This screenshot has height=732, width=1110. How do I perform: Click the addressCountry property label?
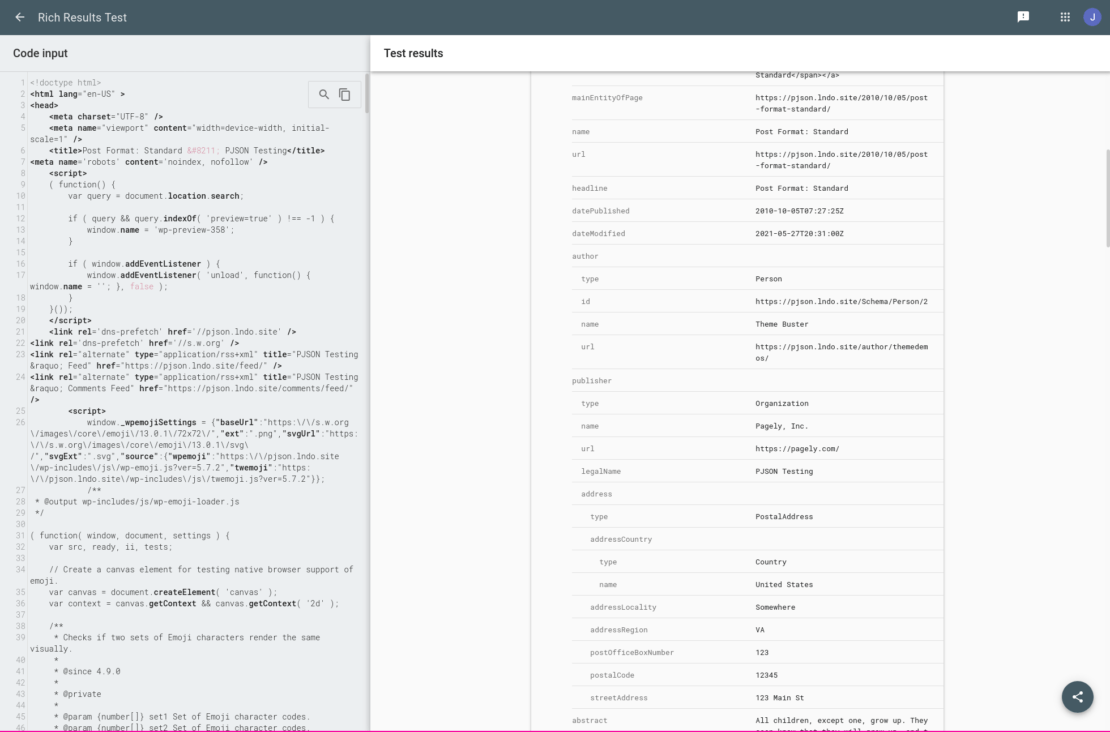(x=621, y=539)
